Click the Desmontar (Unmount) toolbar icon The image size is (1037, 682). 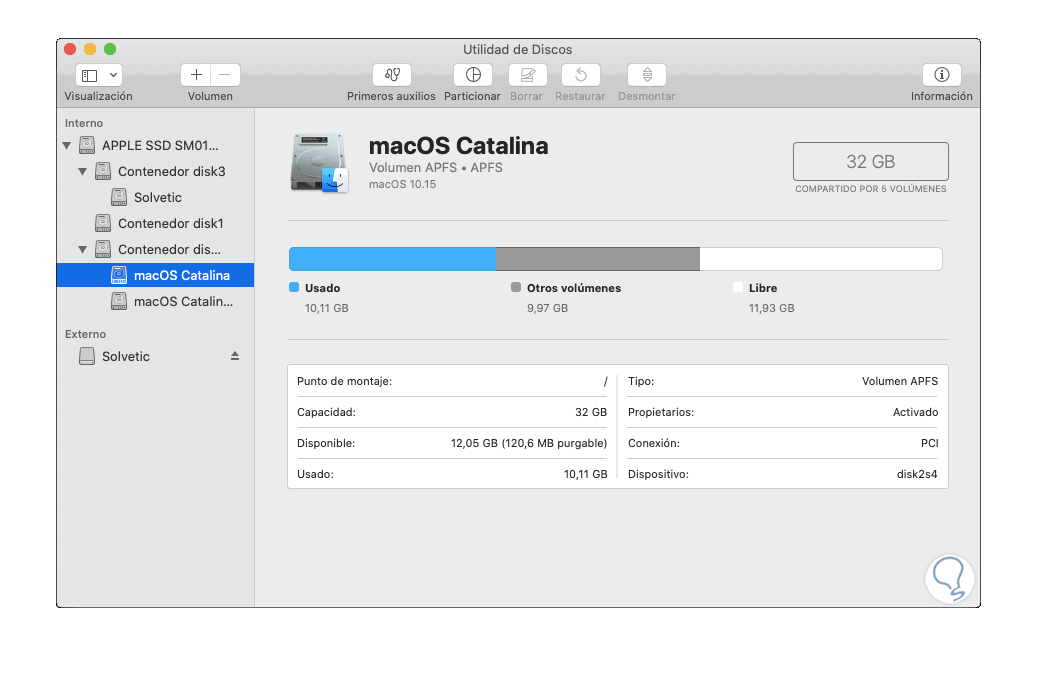(x=647, y=75)
